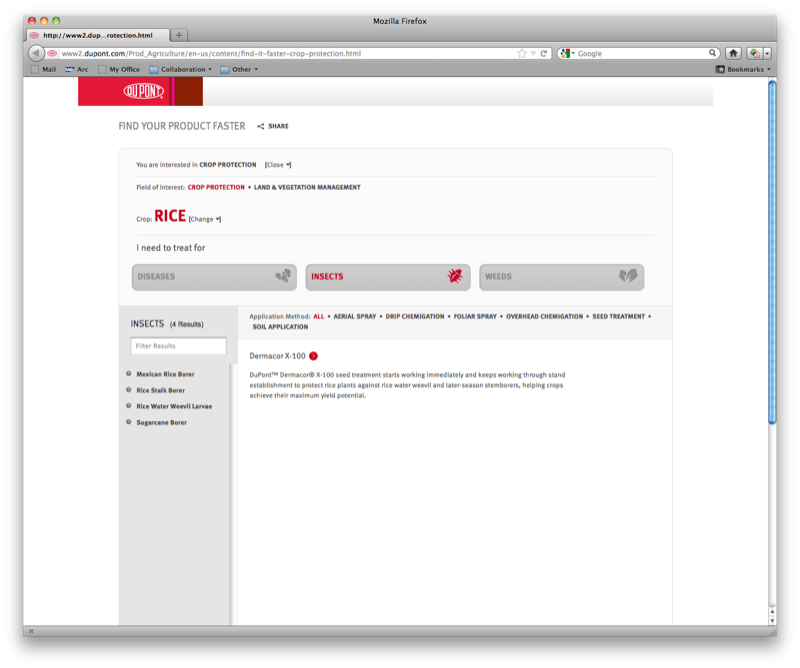This screenshot has height=668, width=800.
Task: Filter by Aerial Spray method
Action: (x=355, y=317)
